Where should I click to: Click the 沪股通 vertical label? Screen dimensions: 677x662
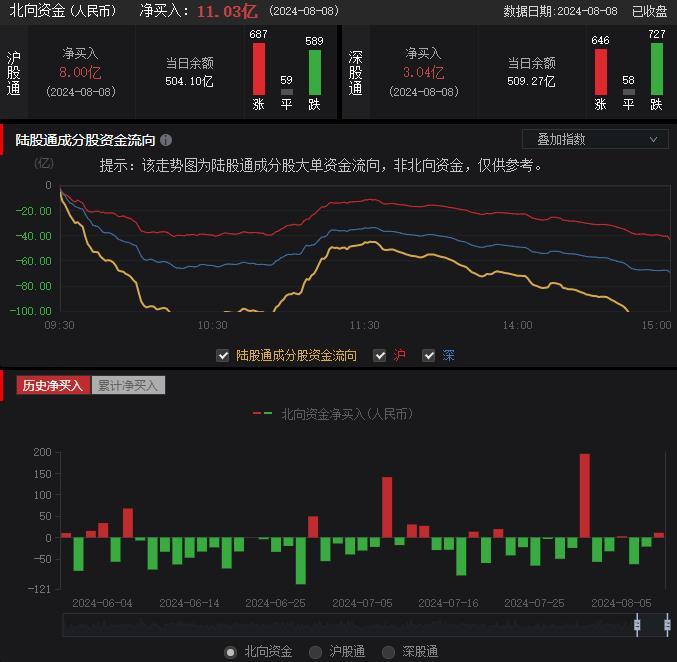14,73
